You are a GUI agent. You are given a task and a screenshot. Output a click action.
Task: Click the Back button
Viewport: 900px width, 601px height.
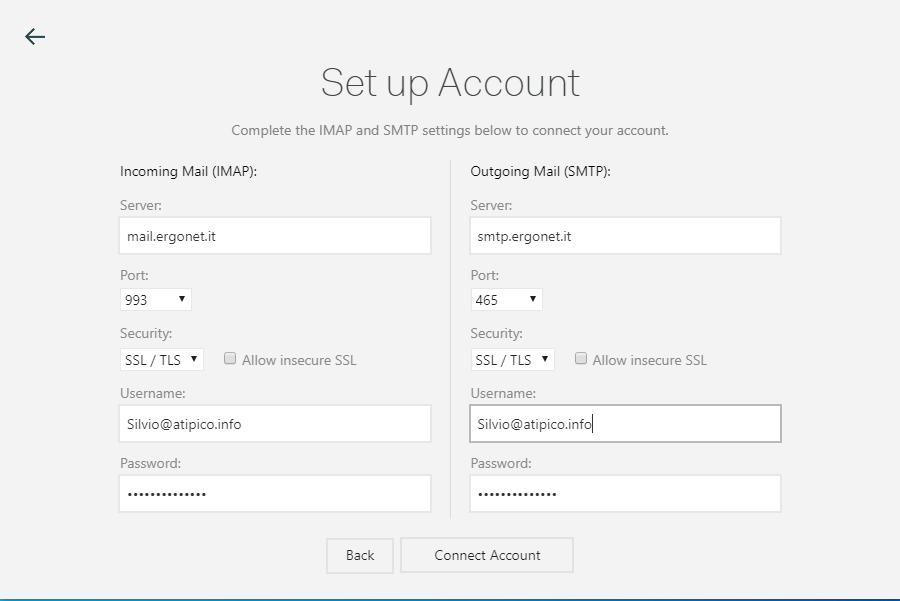click(360, 555)
